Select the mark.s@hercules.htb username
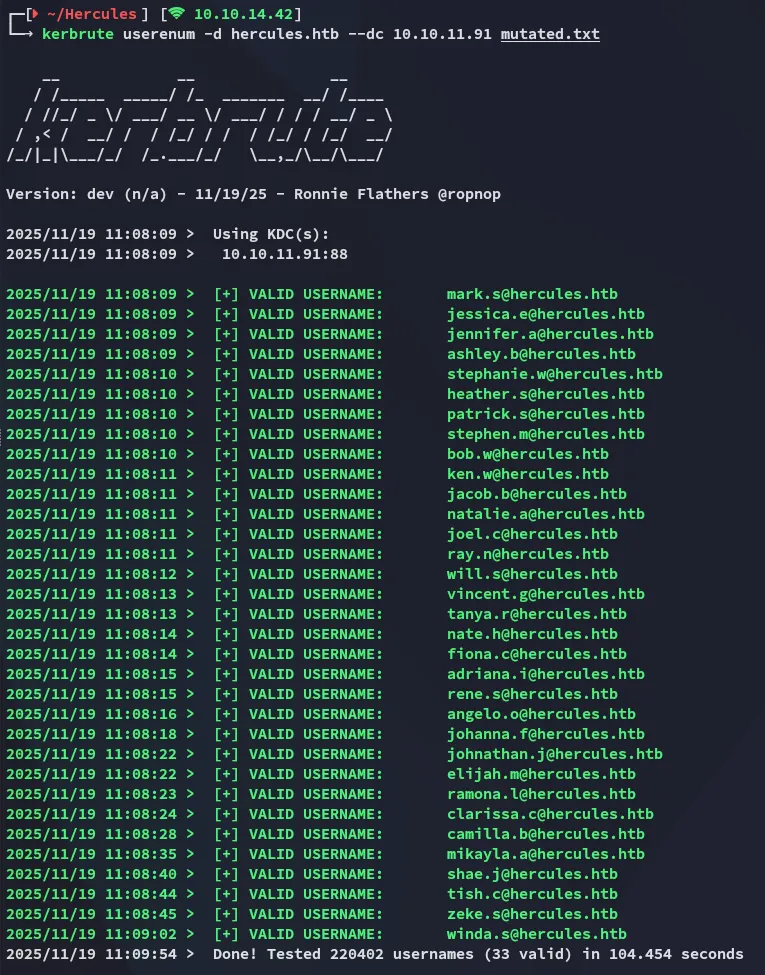Viewport: 765px width, 975px height. coord(532,294)
